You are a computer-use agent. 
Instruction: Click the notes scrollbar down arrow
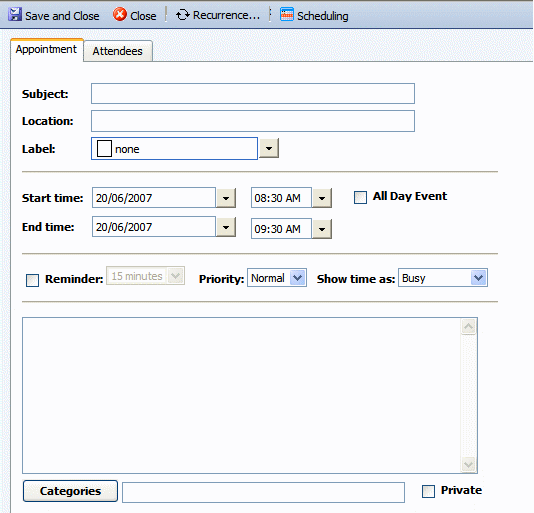pos(469,465)
